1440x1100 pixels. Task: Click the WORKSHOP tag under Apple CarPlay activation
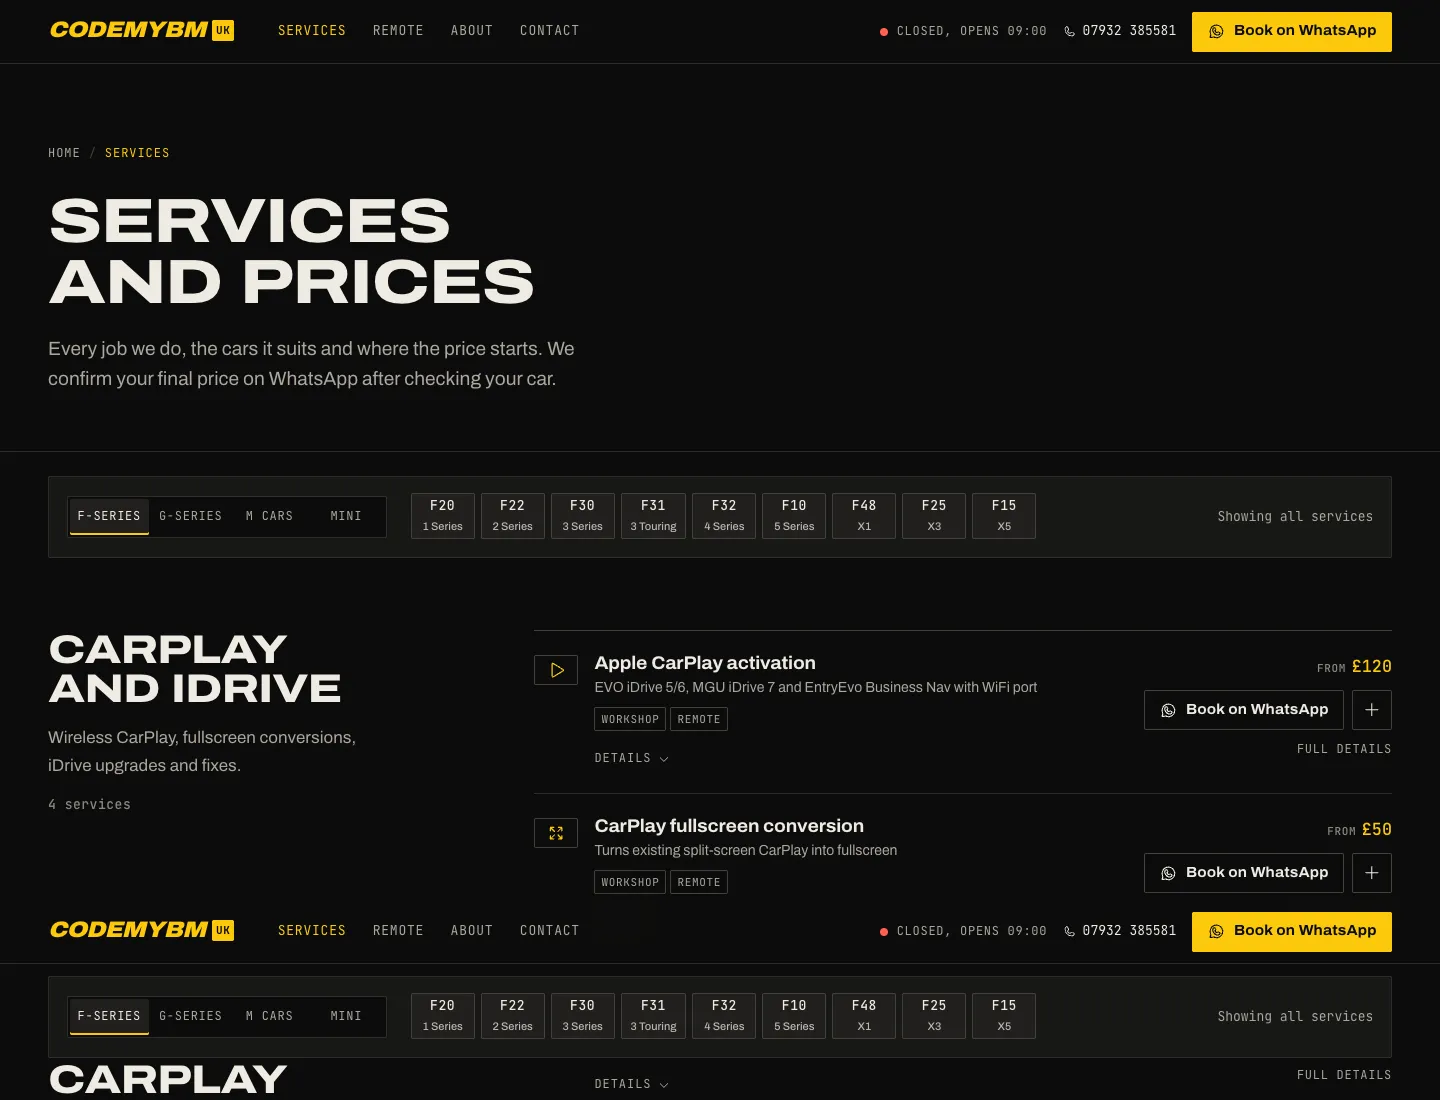pyautogui.click(x=630, y=719)
